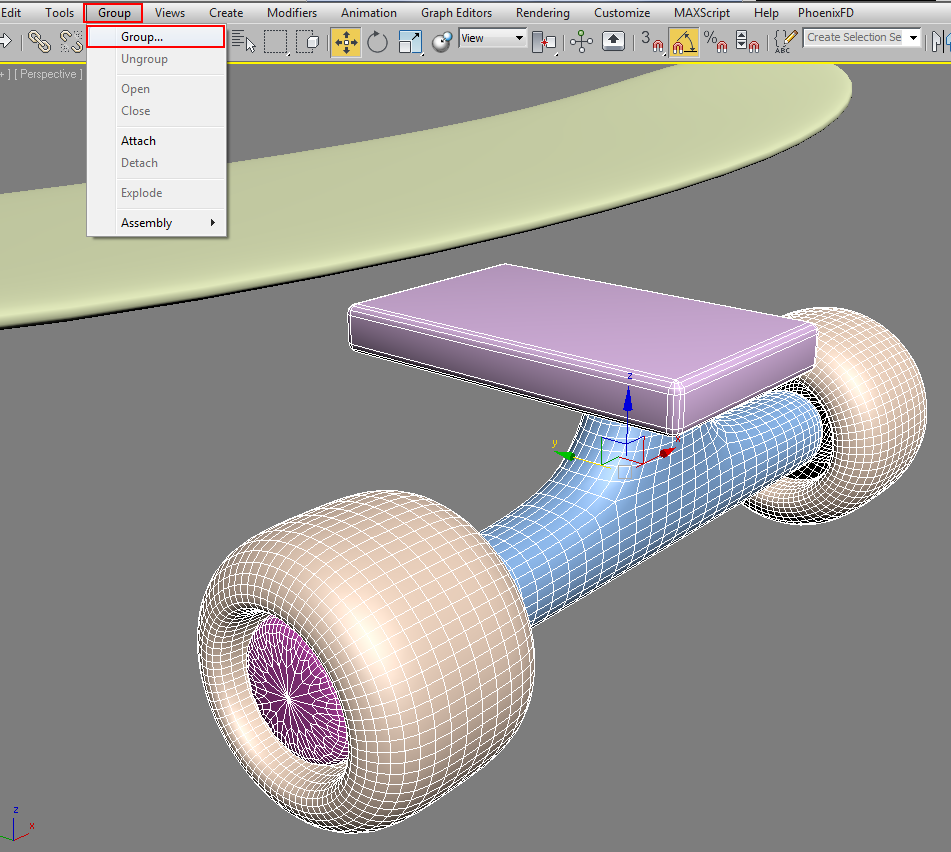Image resolution: width=951 pixels, height=852 pixels.
Task: Open the Rendering menu
Action: (543, 13)
